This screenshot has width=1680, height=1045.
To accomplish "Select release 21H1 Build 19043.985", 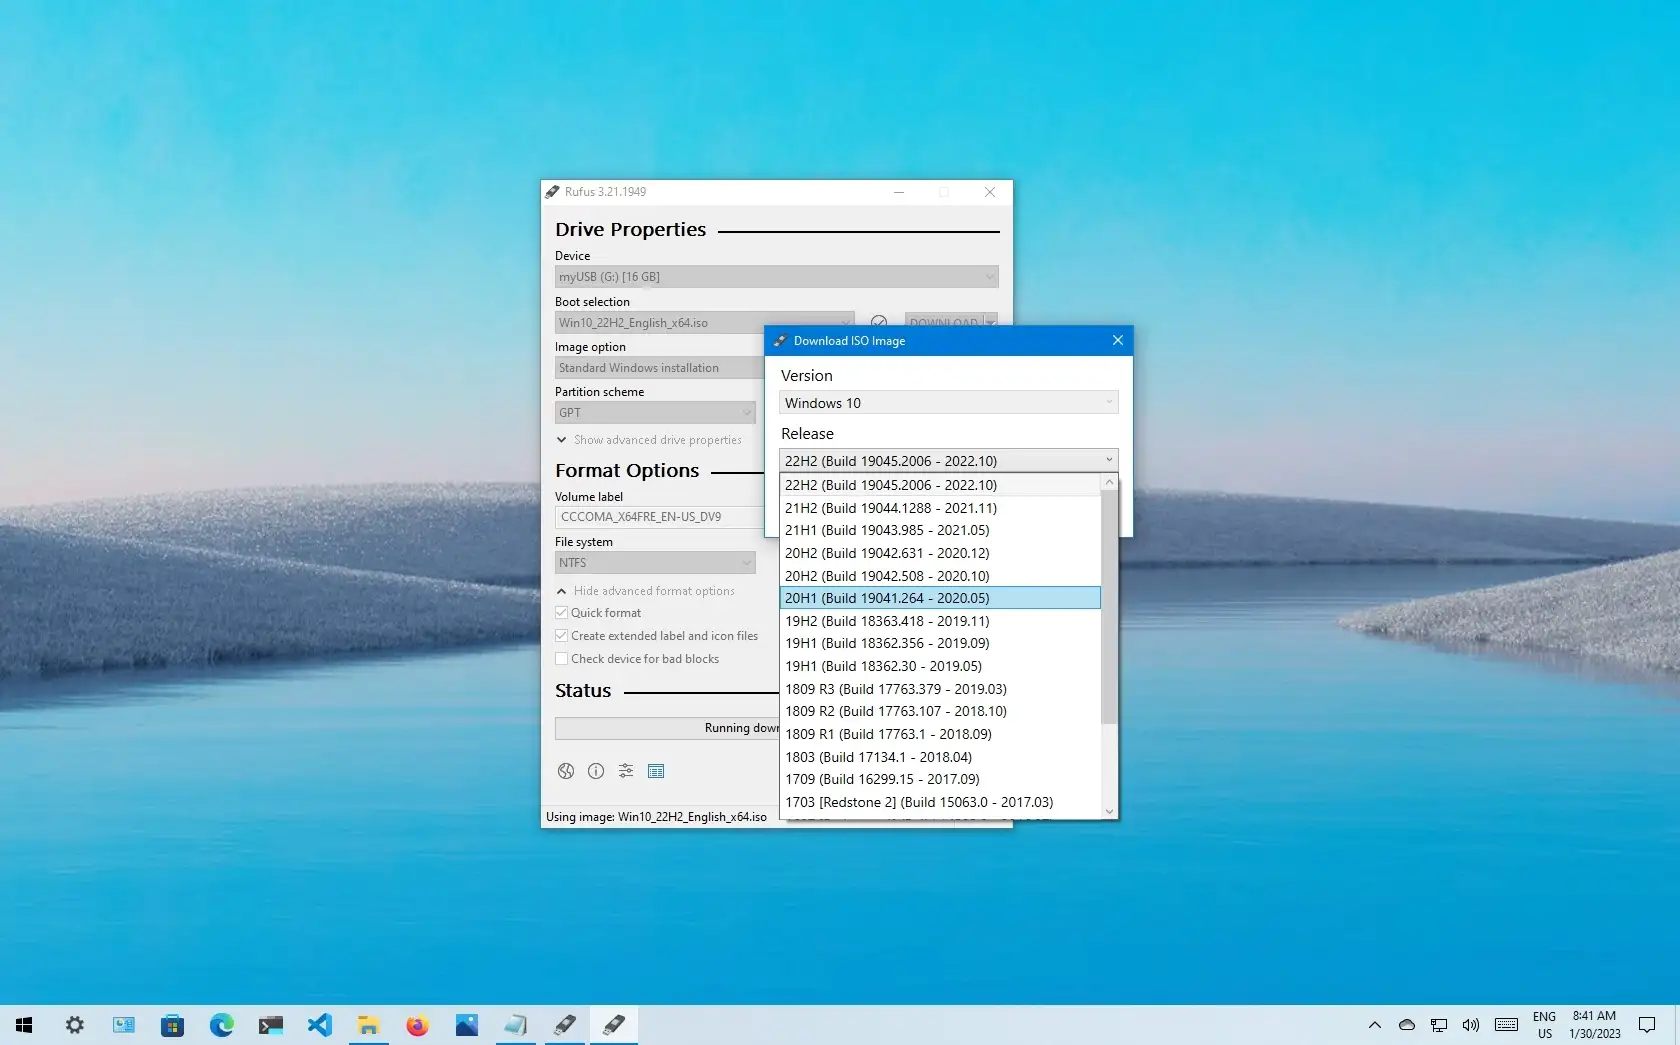I will click(940, 530).
